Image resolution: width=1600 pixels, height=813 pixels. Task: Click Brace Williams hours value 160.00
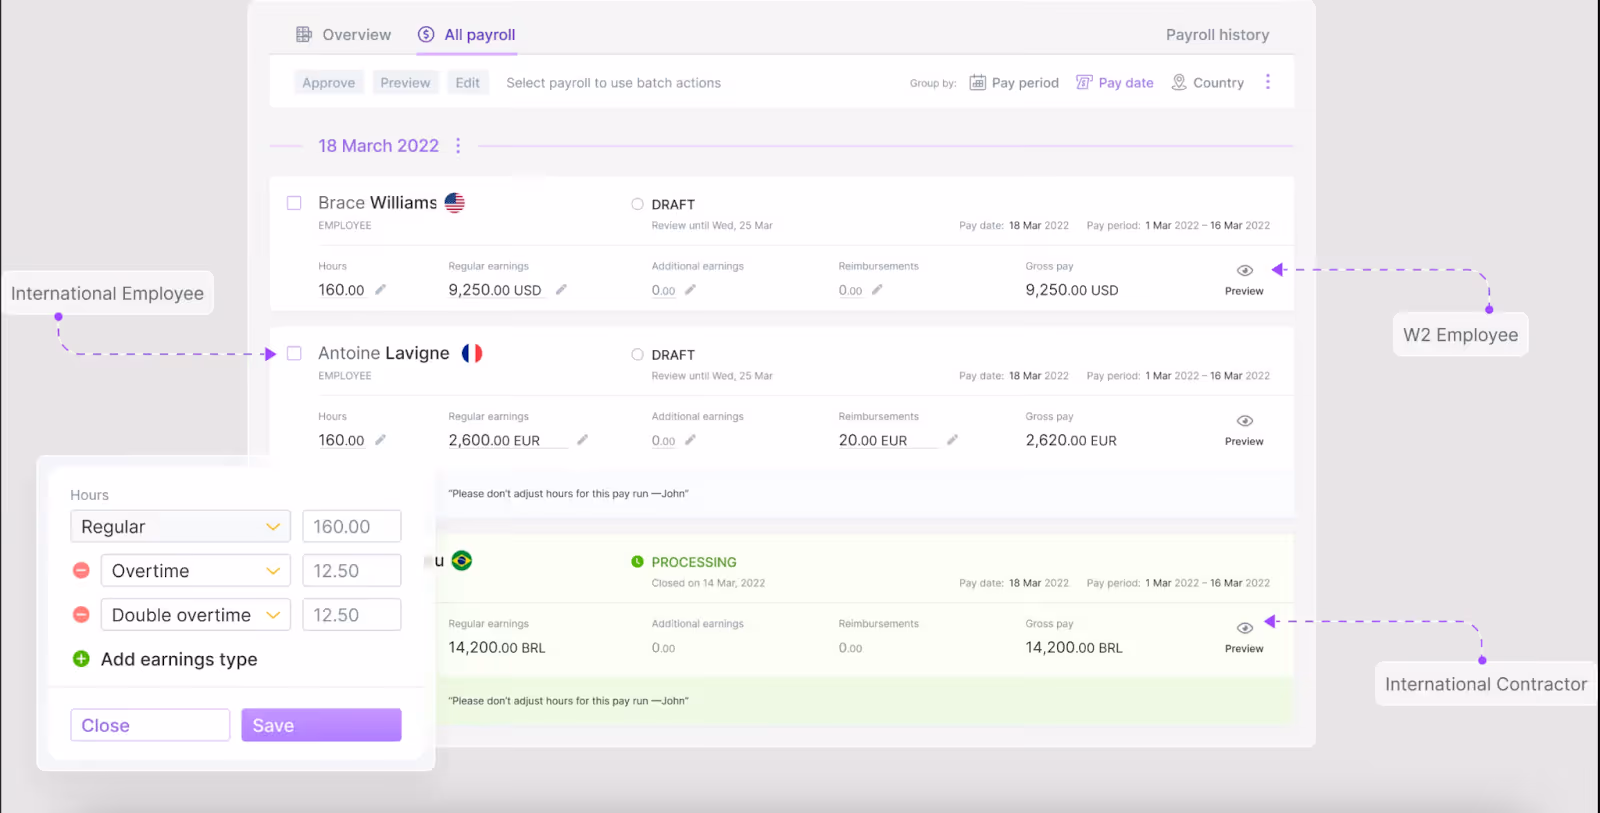pyautogui.click(x=341, y=290)
